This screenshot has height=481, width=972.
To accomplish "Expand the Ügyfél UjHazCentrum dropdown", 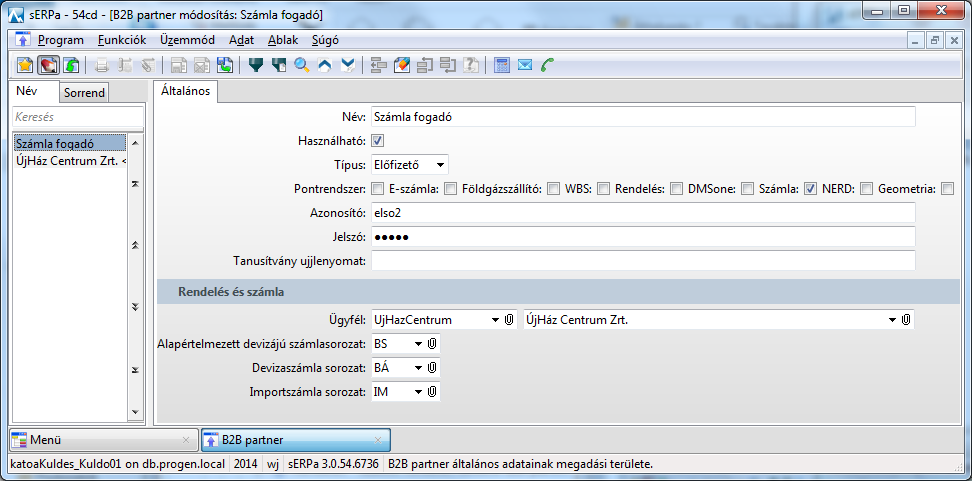I will point(495,320).
